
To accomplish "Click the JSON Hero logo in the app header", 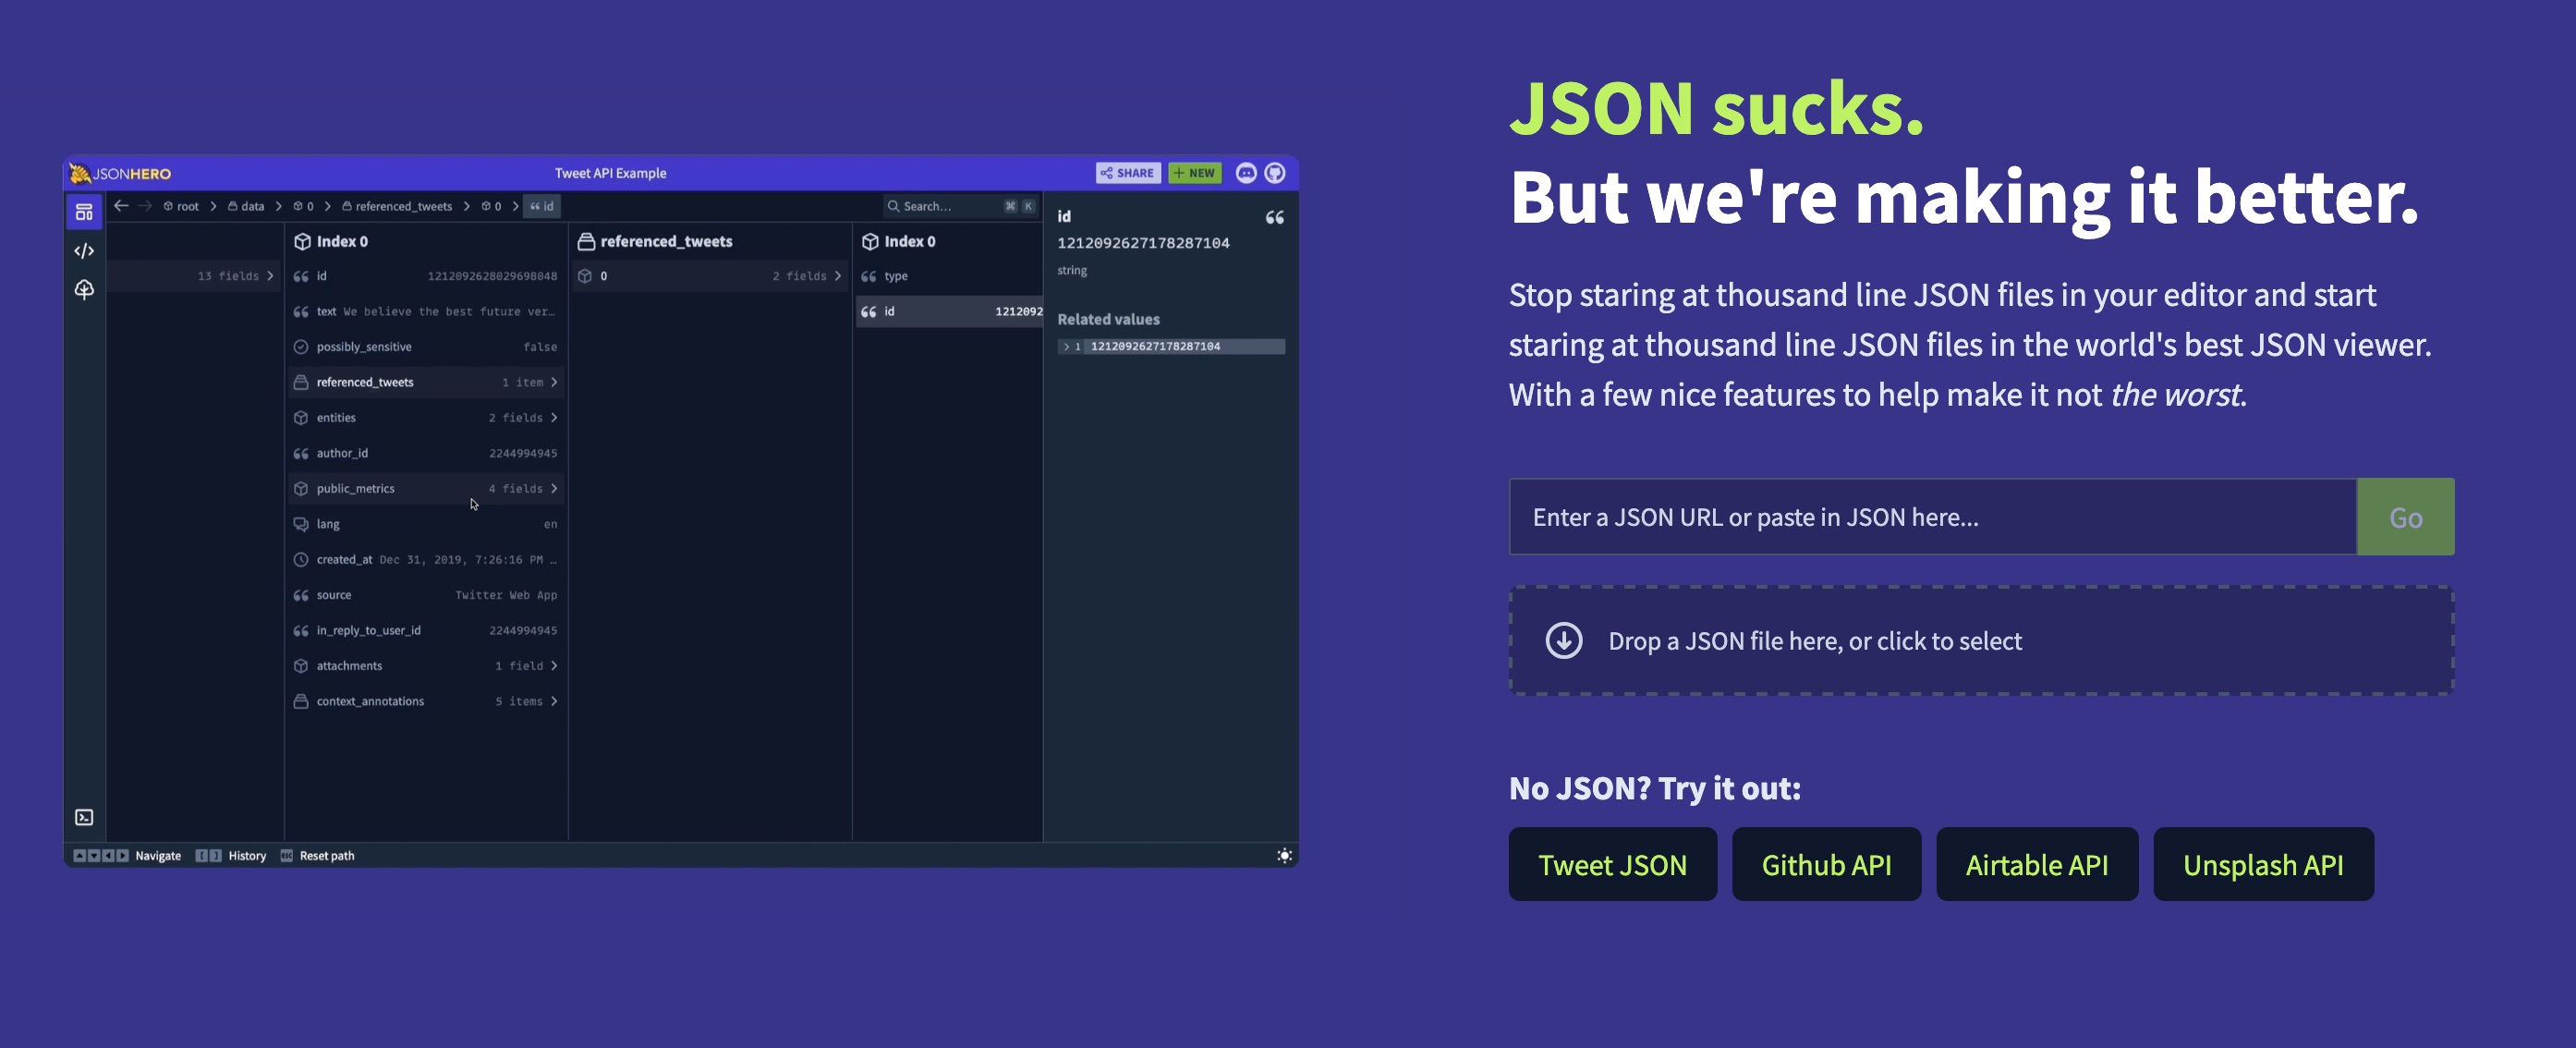I will pos(120,173).
